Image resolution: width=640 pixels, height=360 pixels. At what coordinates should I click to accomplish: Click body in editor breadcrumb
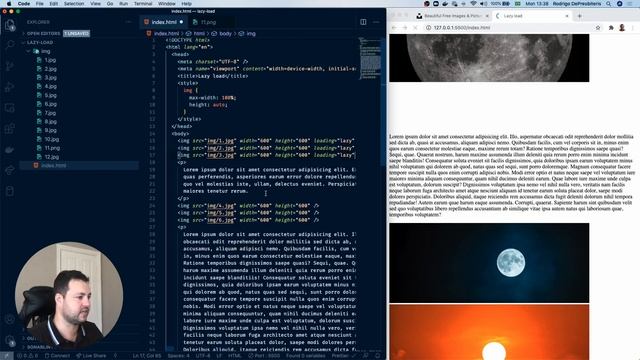coord(225,34)
